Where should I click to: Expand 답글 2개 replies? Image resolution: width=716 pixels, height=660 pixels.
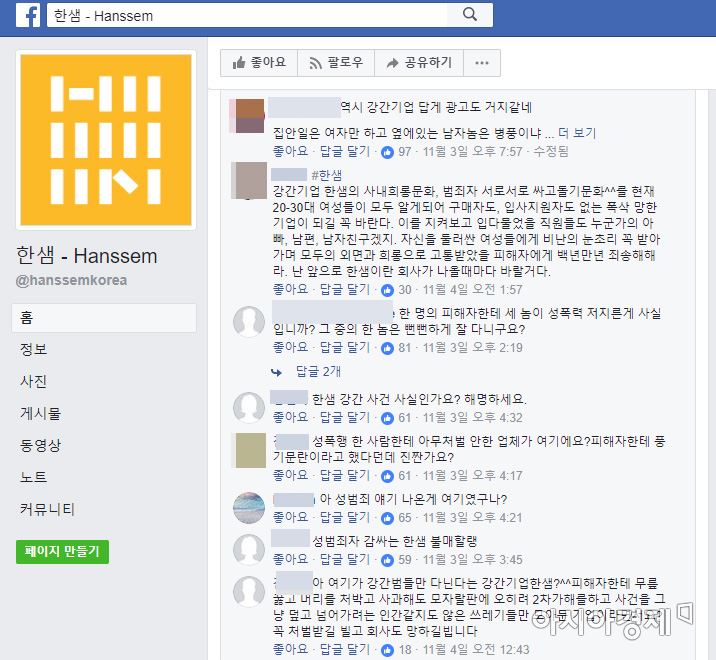318,371
